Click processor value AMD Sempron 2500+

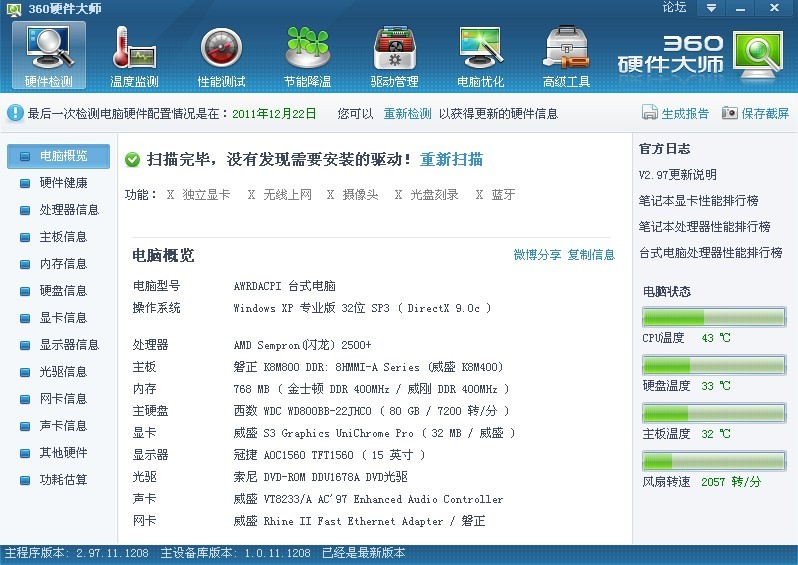(x=302, y=345)
